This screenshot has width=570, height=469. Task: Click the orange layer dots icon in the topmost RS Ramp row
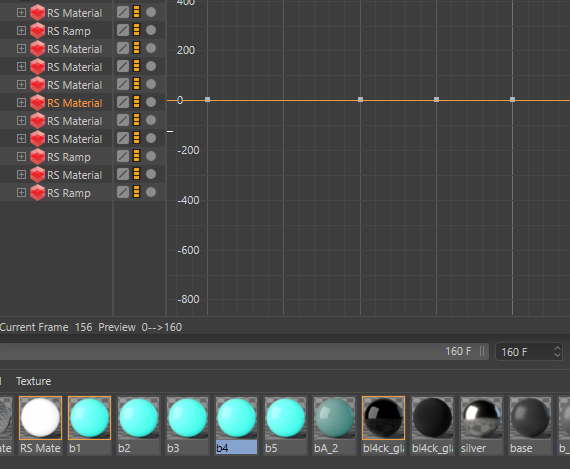click(x=137, y=30)
